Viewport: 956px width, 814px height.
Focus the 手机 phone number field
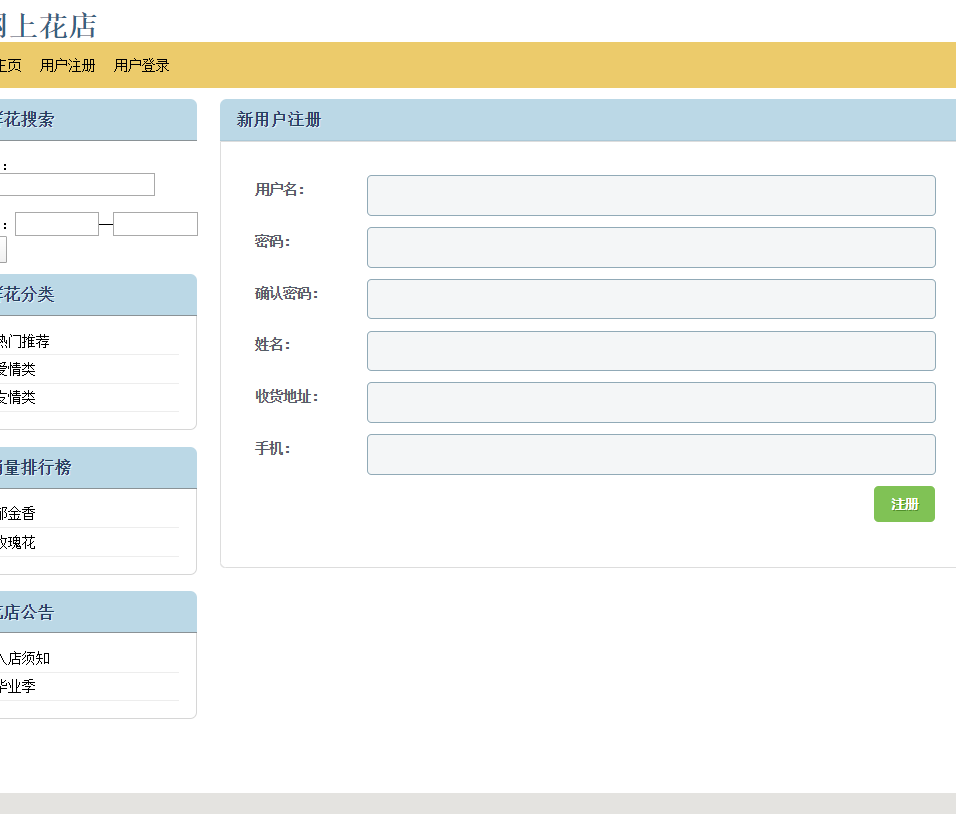651,454
